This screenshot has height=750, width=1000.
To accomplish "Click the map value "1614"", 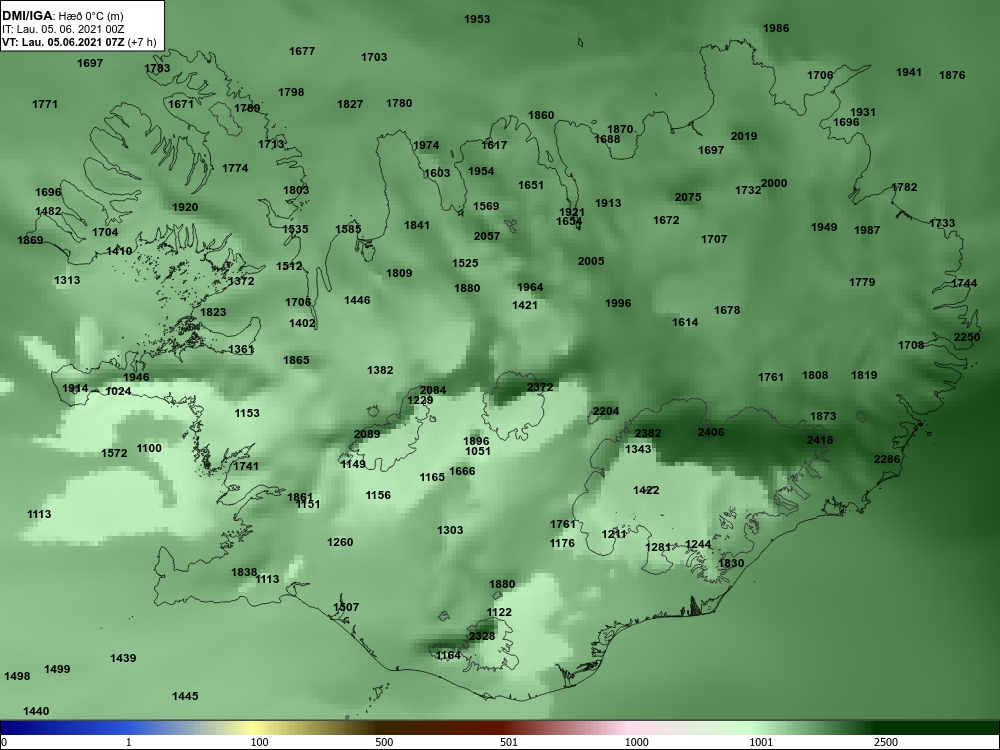I will [685, 323].
